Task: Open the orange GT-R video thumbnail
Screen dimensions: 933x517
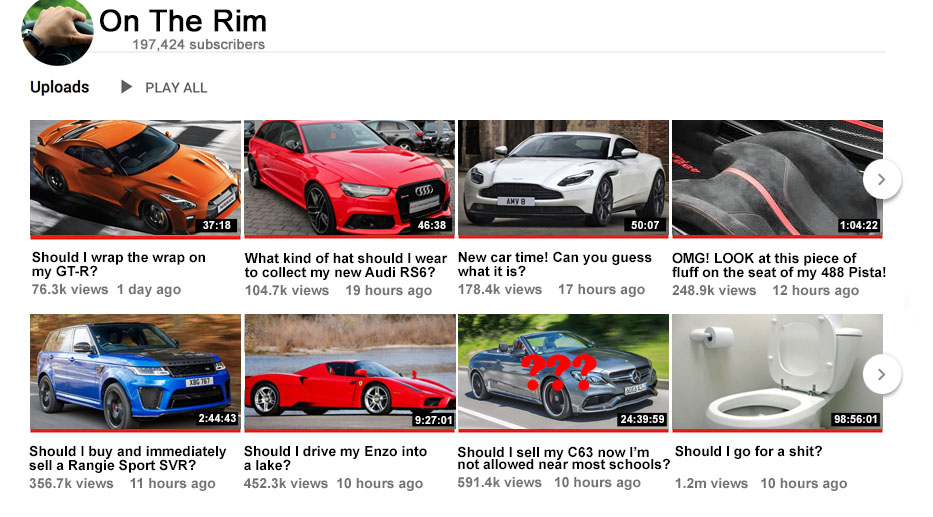Action: coord(135,178)
